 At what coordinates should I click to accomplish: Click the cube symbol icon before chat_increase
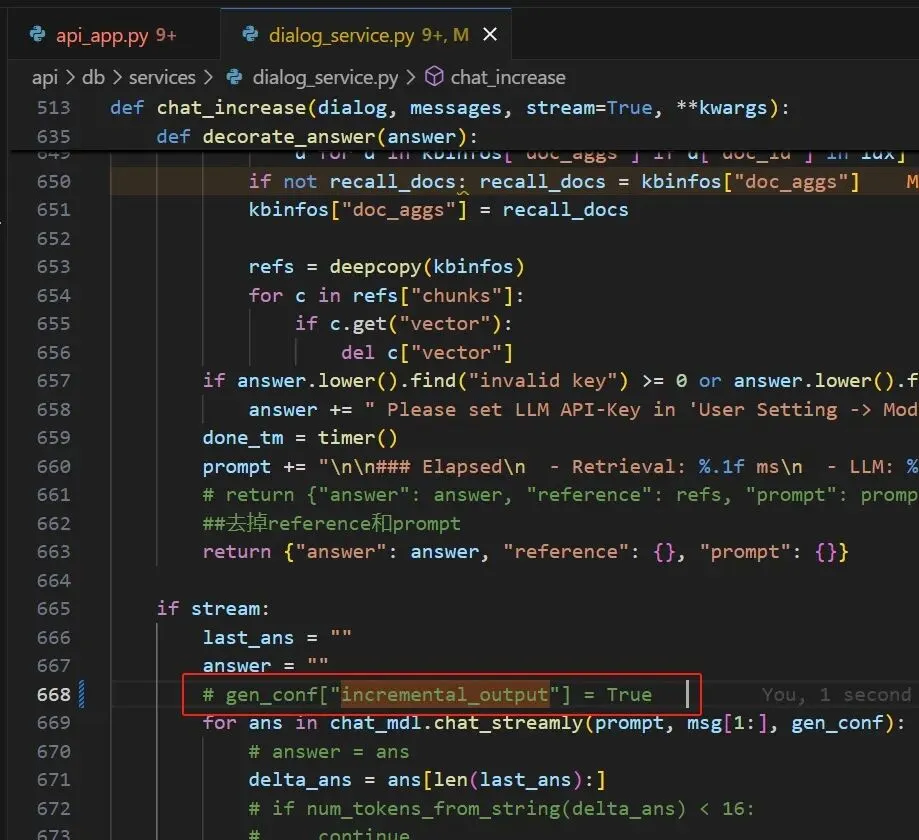(434, 77)
